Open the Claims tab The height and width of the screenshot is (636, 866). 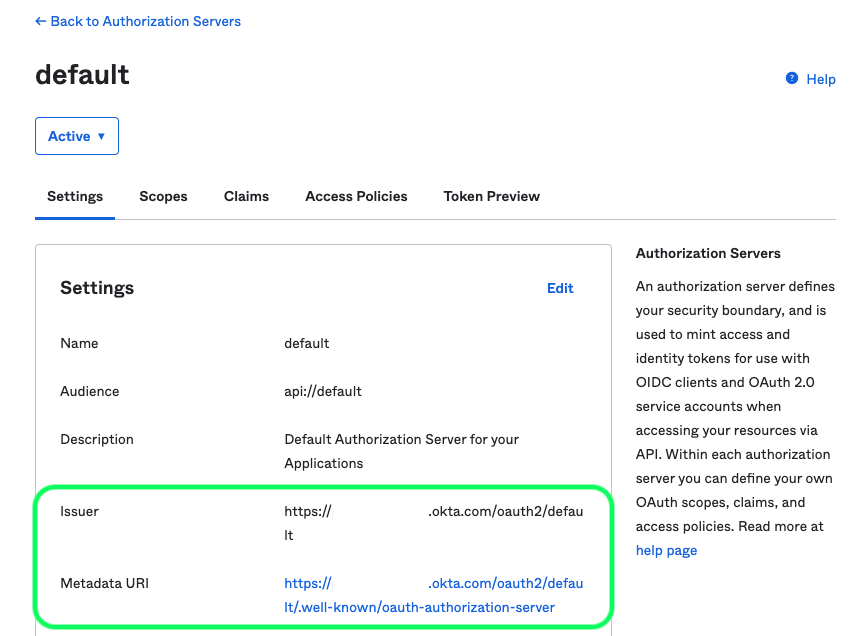coord(246,196)
